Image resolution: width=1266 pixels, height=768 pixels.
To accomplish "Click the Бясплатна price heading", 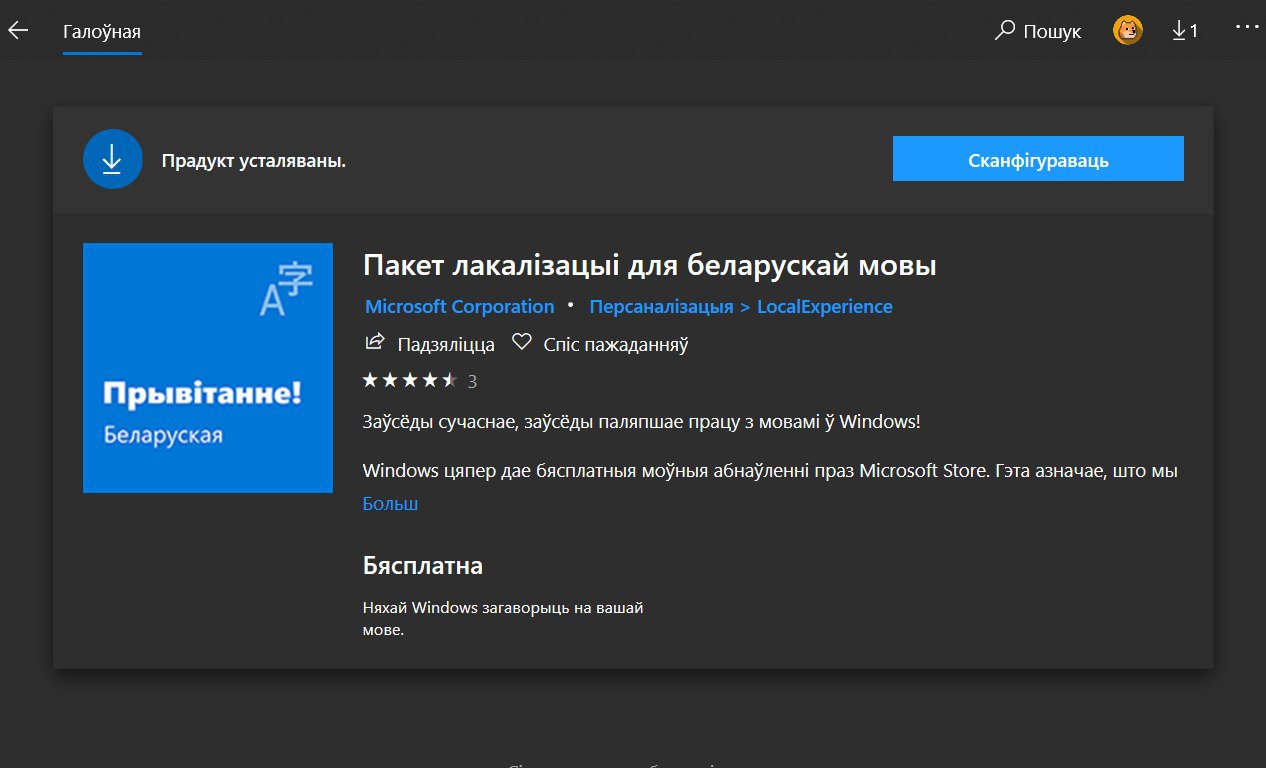I will 423,566.
